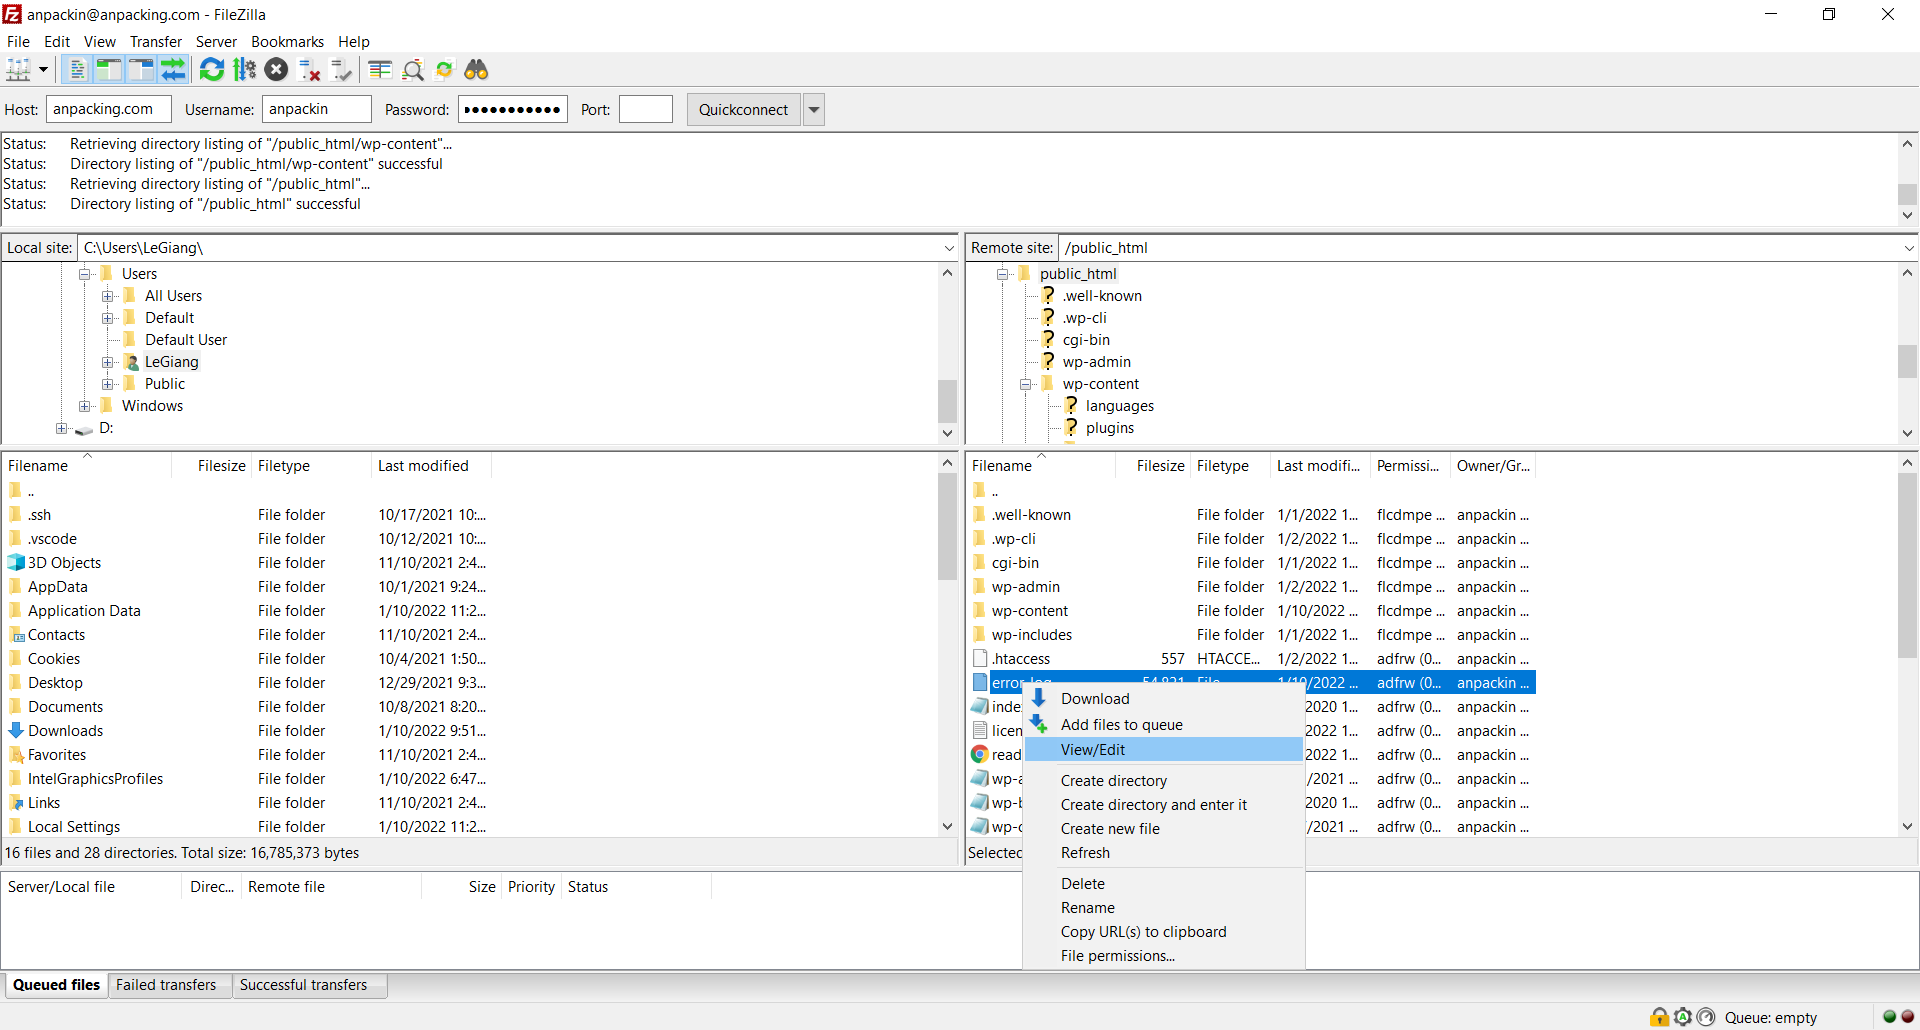Open the Site Manager icon
This screenshot has height=1030, width=1920.
18,69
